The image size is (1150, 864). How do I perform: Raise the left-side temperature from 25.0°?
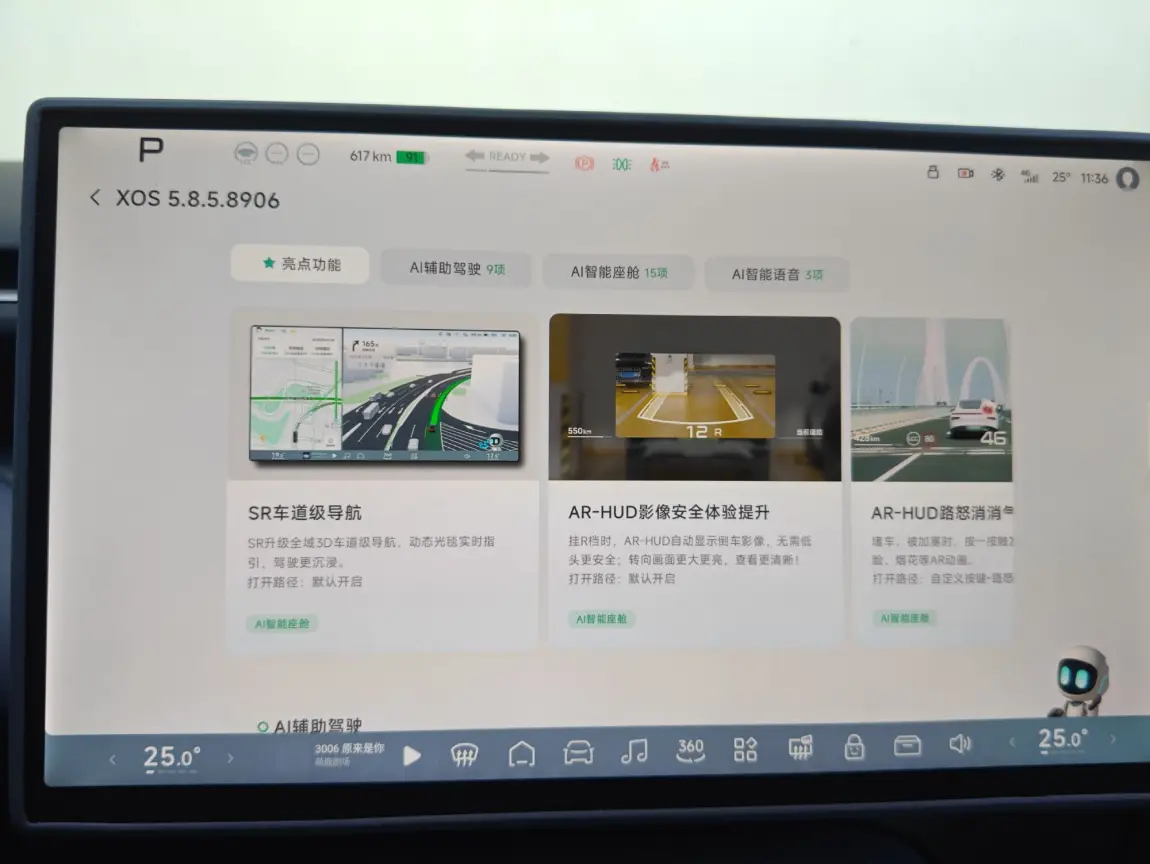[x=230, y=758]
